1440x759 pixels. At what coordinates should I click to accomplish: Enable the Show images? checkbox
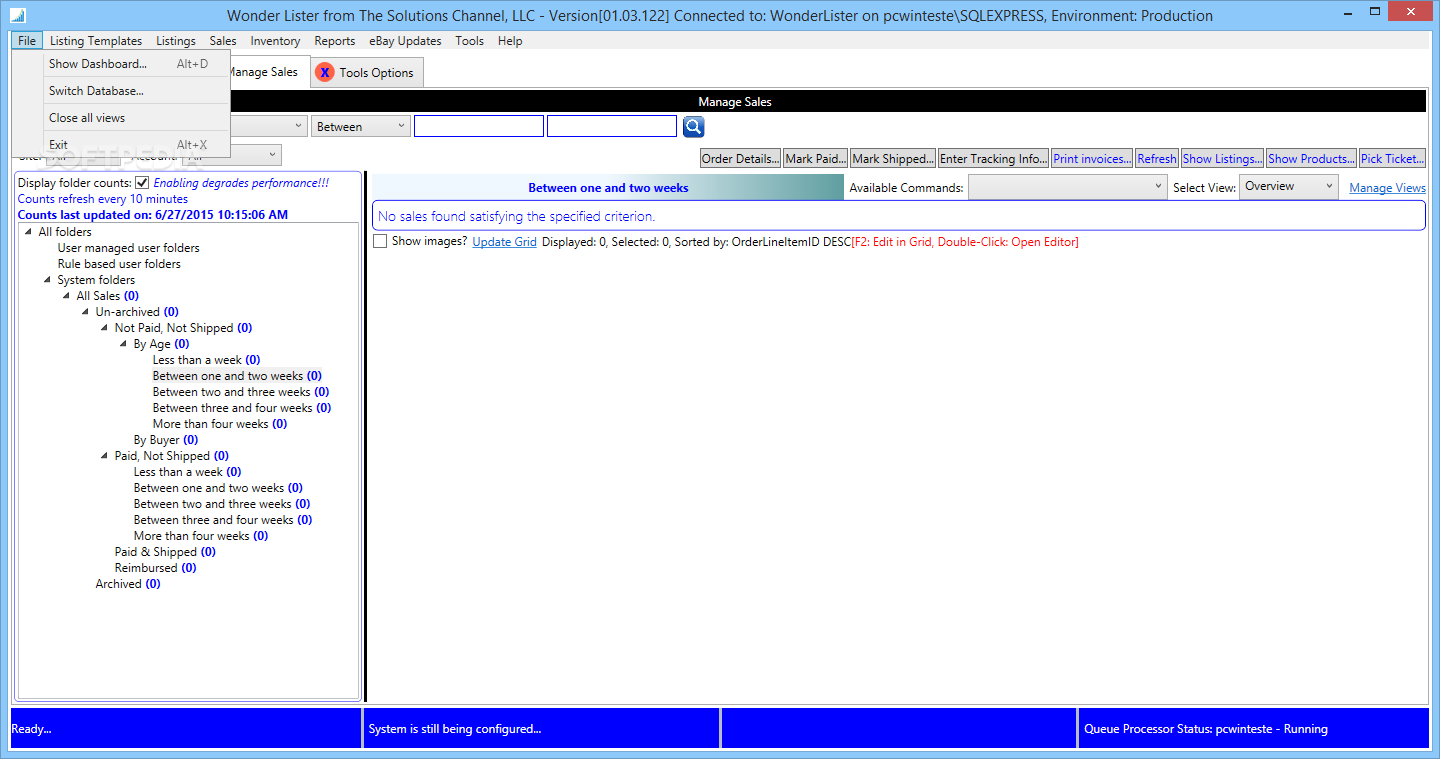tap(380, 241)
